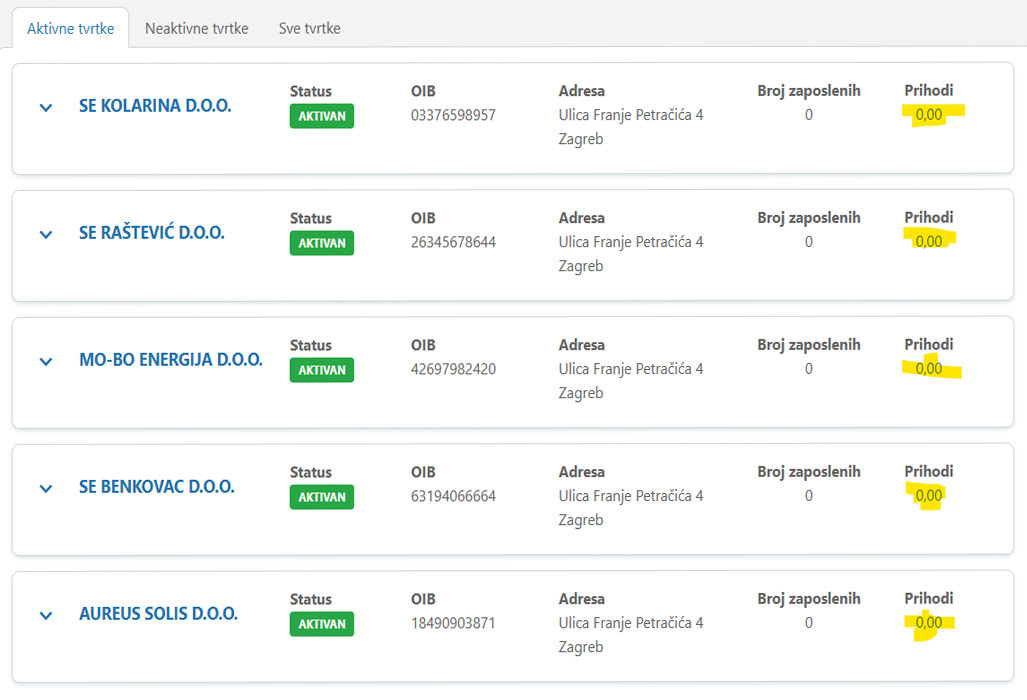Click the OIB number 03376598957
This screenshot has height=700, width=1027.
pyautogui.click(x=453, y=115)
